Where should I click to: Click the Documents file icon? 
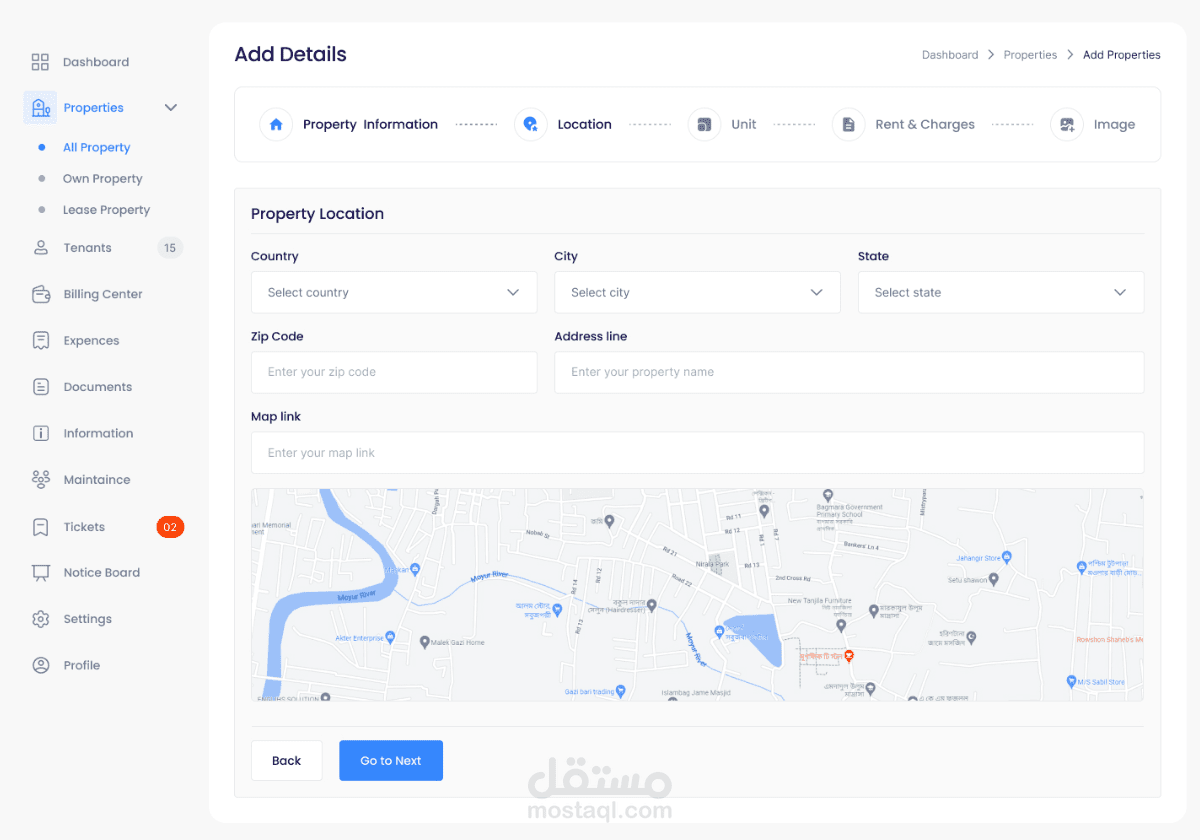(x=41, y=386)
